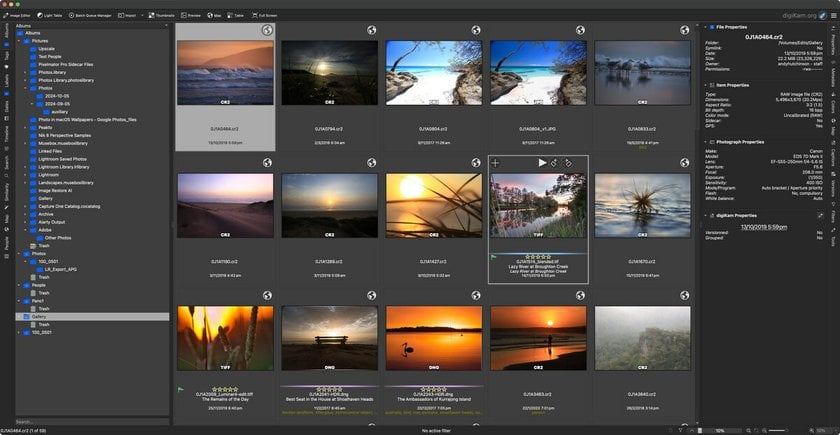Collapse the digiKam Properties section
The image size is (840, 435).
tap(706, 215)
